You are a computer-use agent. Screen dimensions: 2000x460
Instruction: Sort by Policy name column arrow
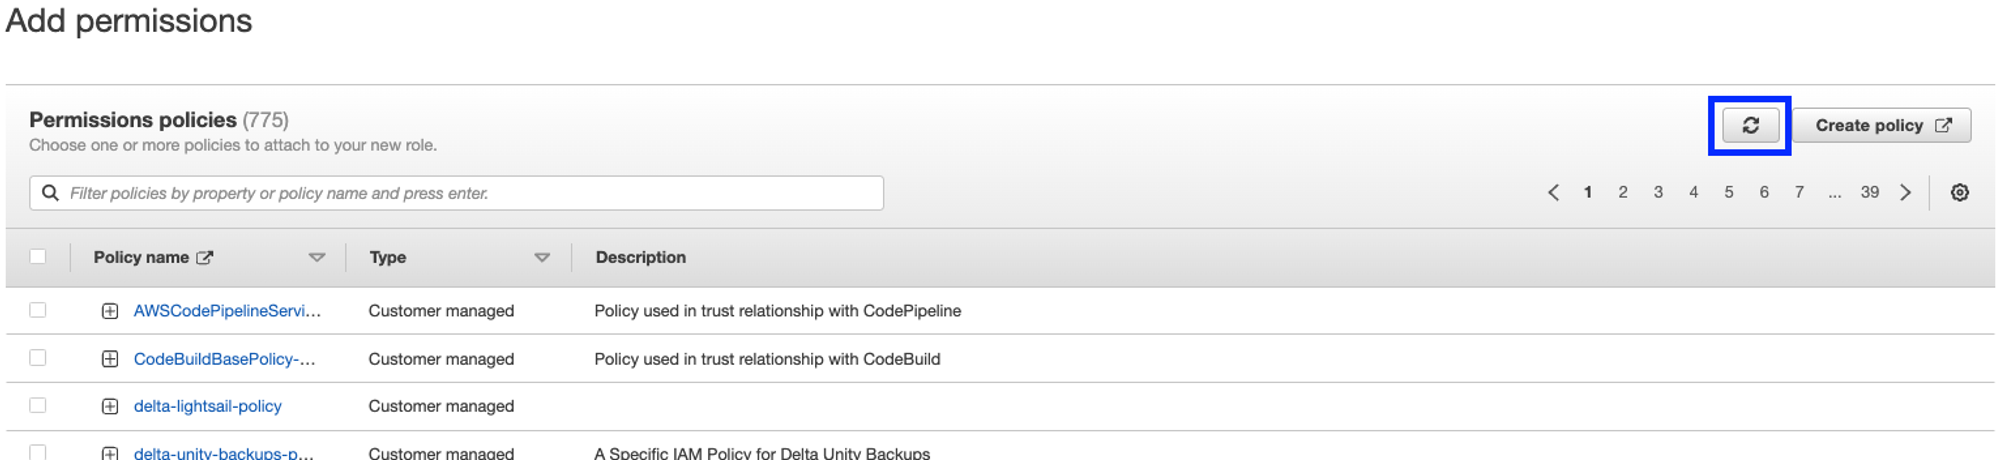click(x=317, y=257)
